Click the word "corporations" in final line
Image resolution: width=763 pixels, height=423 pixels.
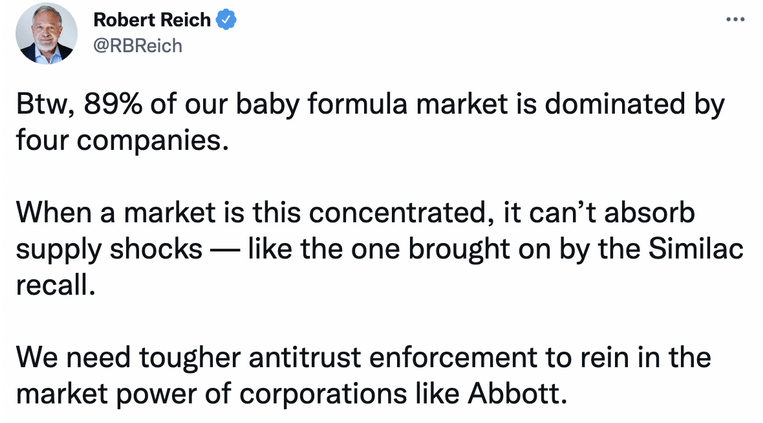323,393
